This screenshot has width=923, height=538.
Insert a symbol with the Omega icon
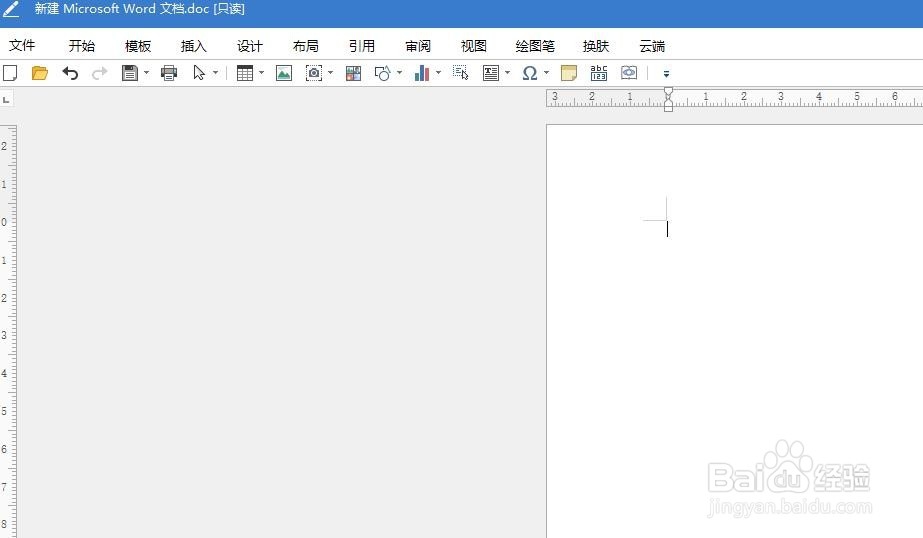point(530,73)
